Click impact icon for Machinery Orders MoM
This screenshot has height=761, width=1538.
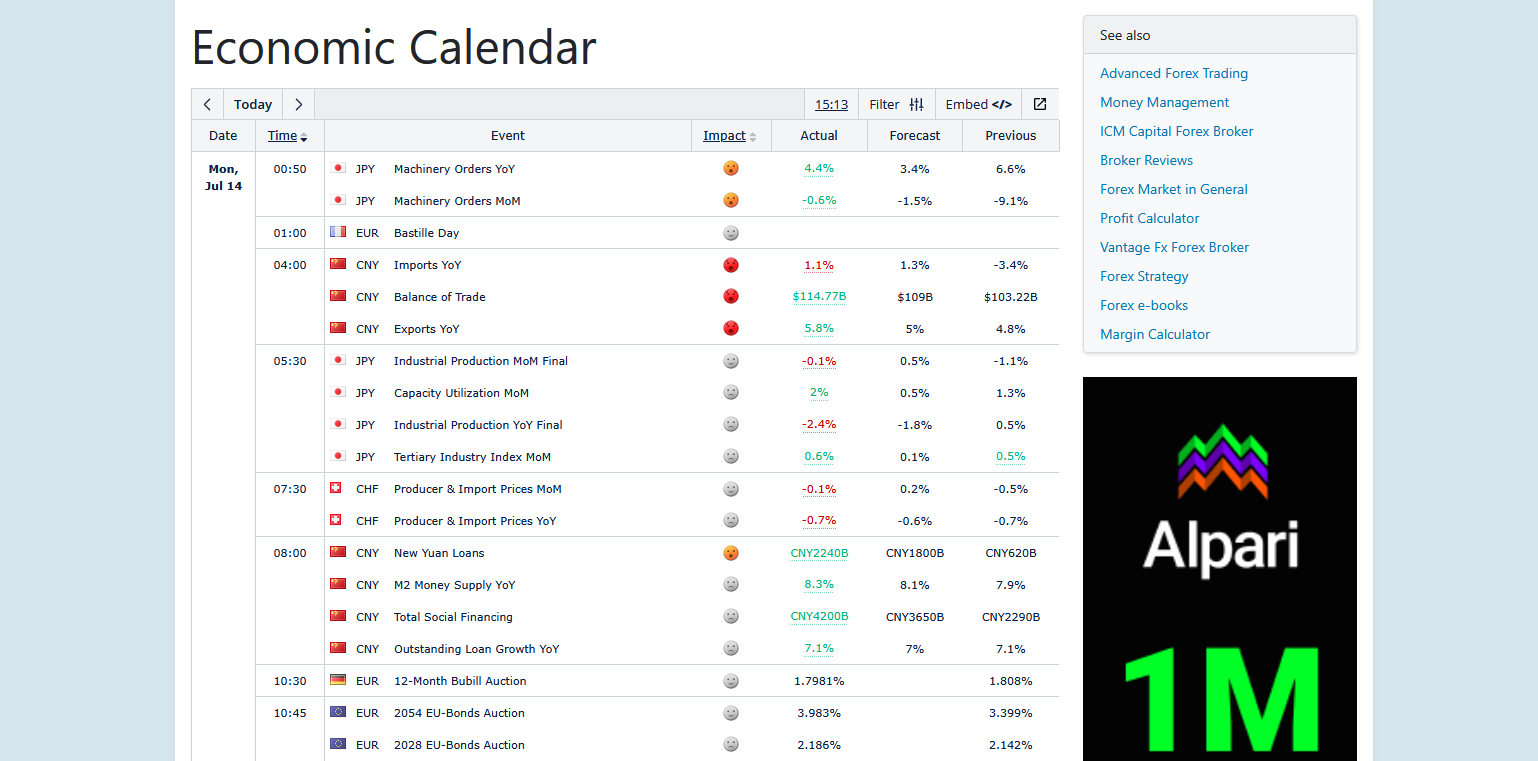click(731, 200)
